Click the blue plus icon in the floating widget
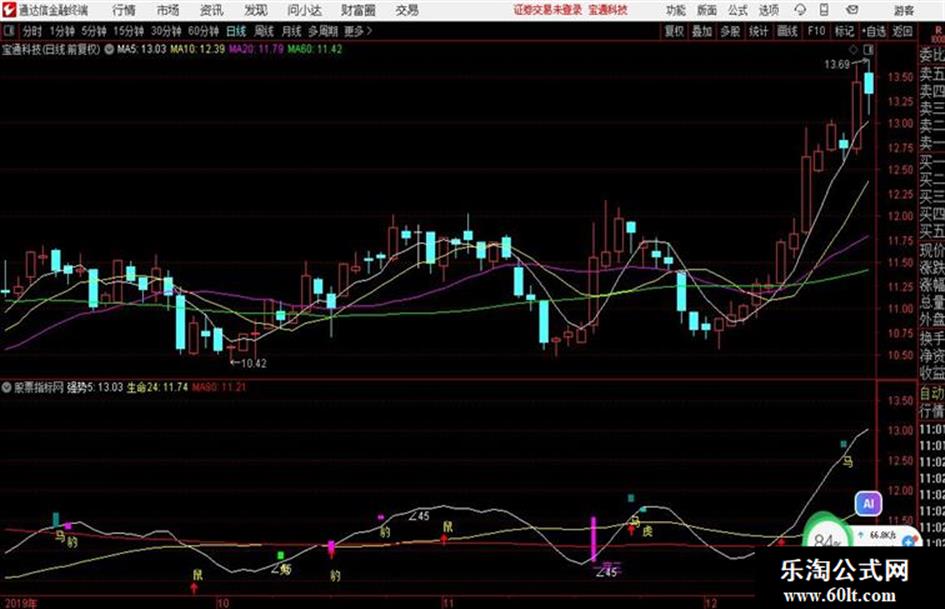This screenshot has height=609, width=945. (909, 543)
